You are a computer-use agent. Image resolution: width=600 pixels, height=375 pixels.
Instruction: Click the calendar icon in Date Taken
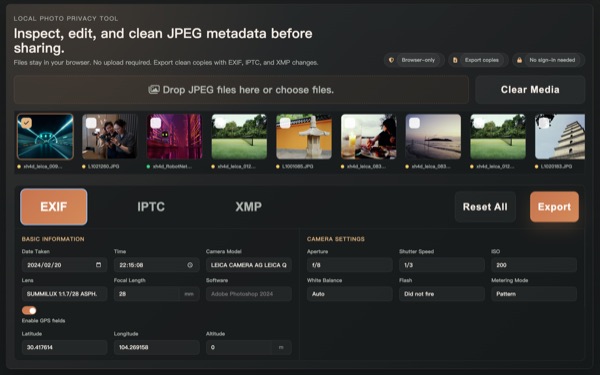[98, 265]
